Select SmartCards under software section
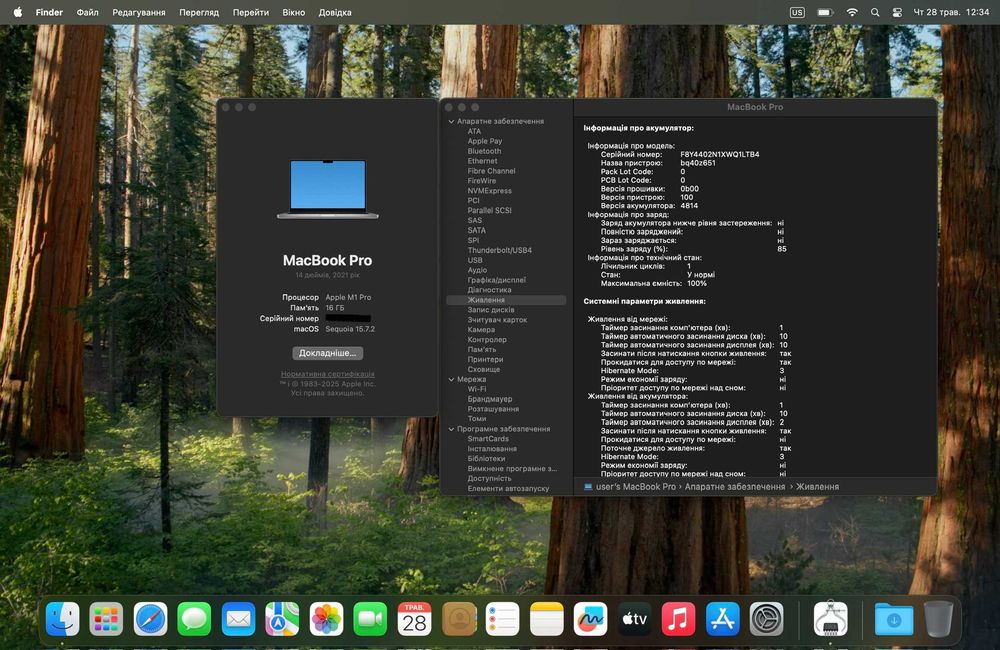Viewport: 1000px width, 650px height. (x=488, y=439)
